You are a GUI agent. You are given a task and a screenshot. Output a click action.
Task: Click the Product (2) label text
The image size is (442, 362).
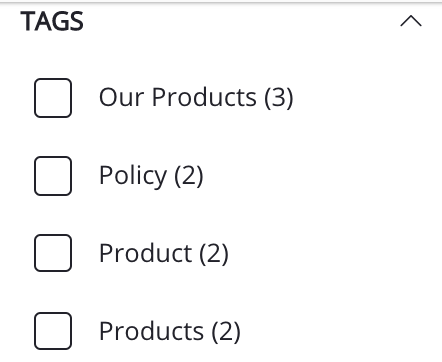point(164,253)
